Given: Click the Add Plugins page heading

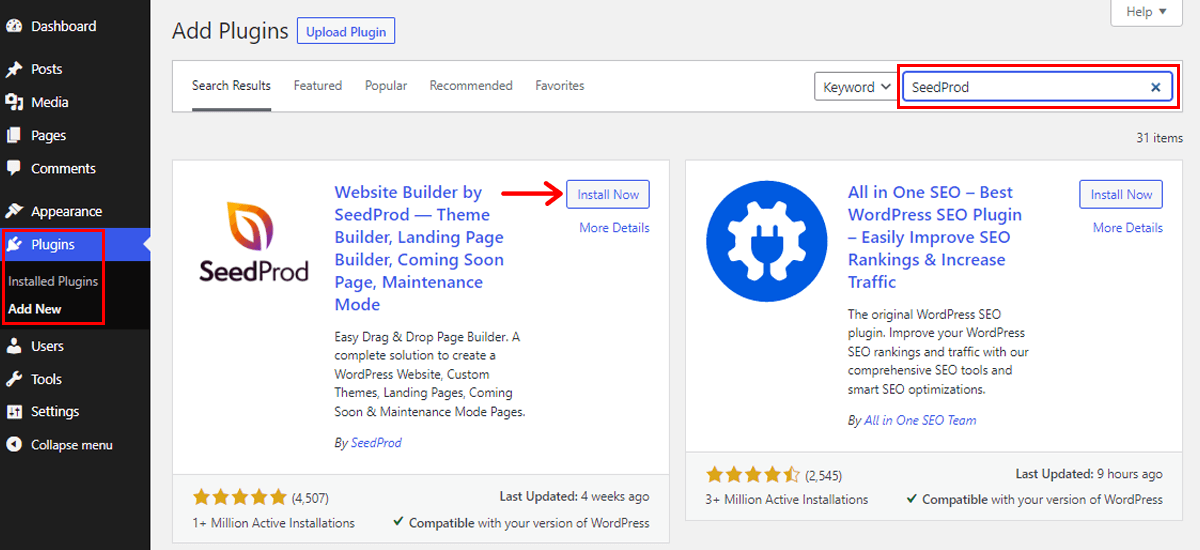Looking at the screenshot, I should (x=230, y=31).
